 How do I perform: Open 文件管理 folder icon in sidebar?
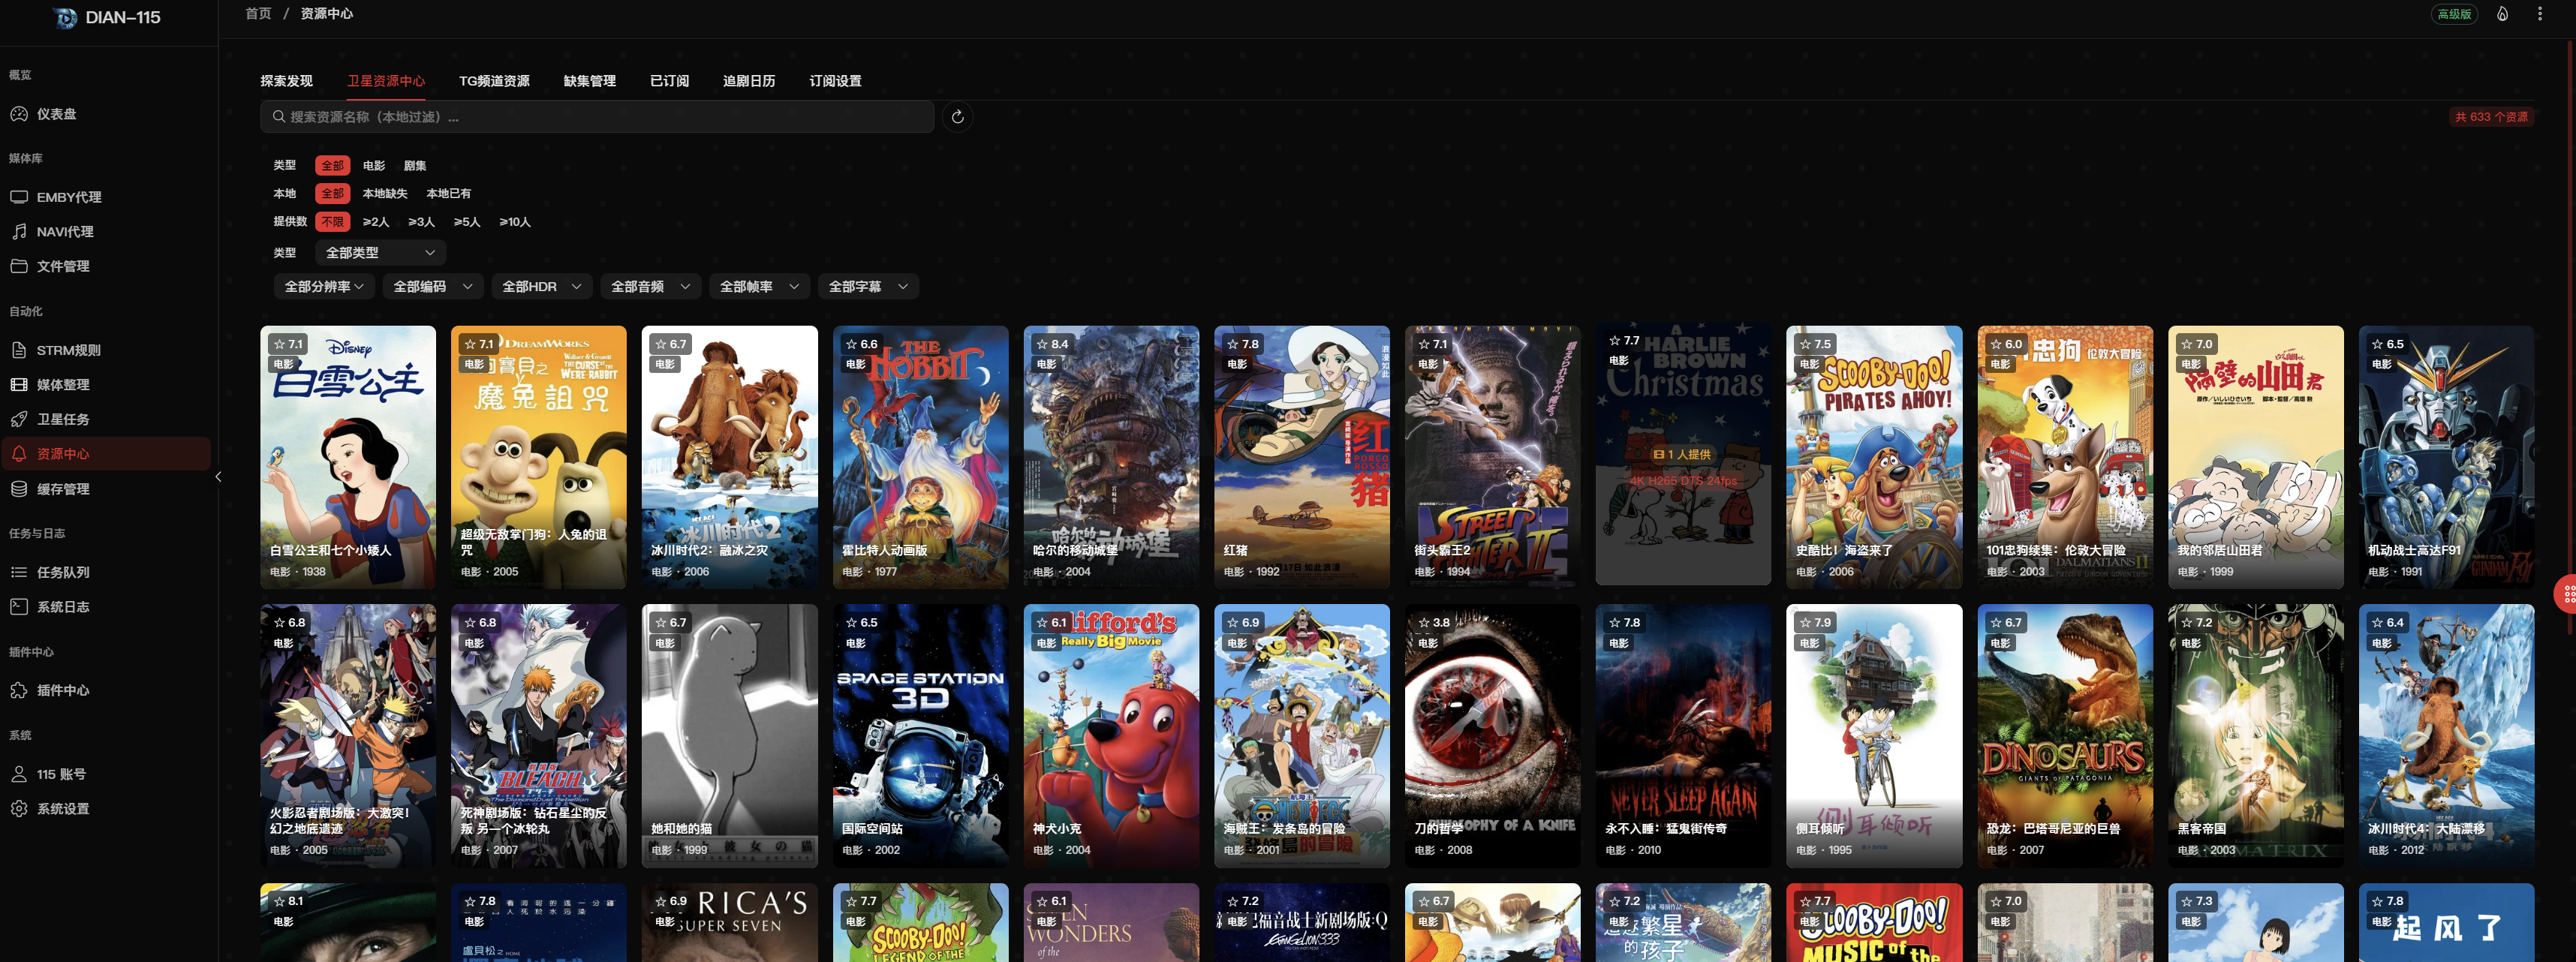point(19,266)
